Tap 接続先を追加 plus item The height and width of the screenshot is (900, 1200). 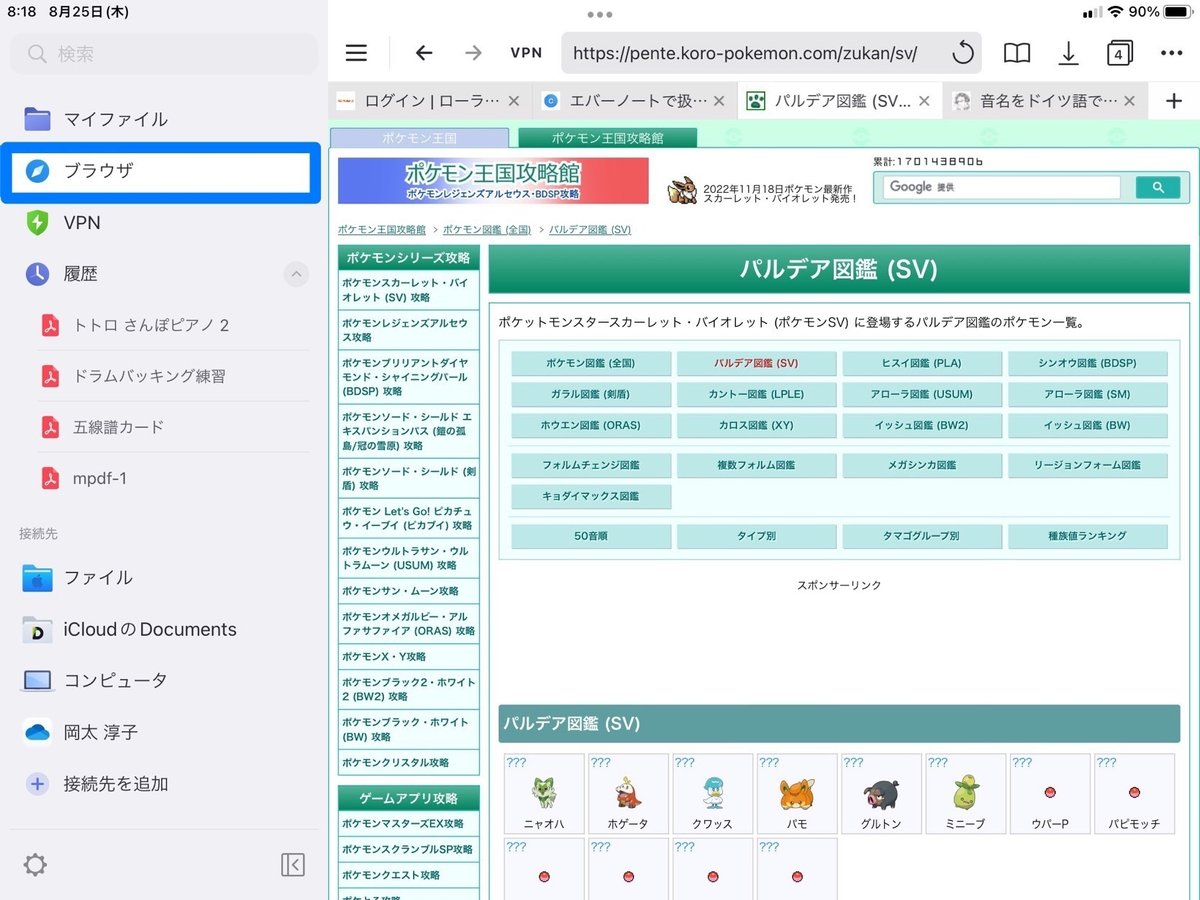164,784
